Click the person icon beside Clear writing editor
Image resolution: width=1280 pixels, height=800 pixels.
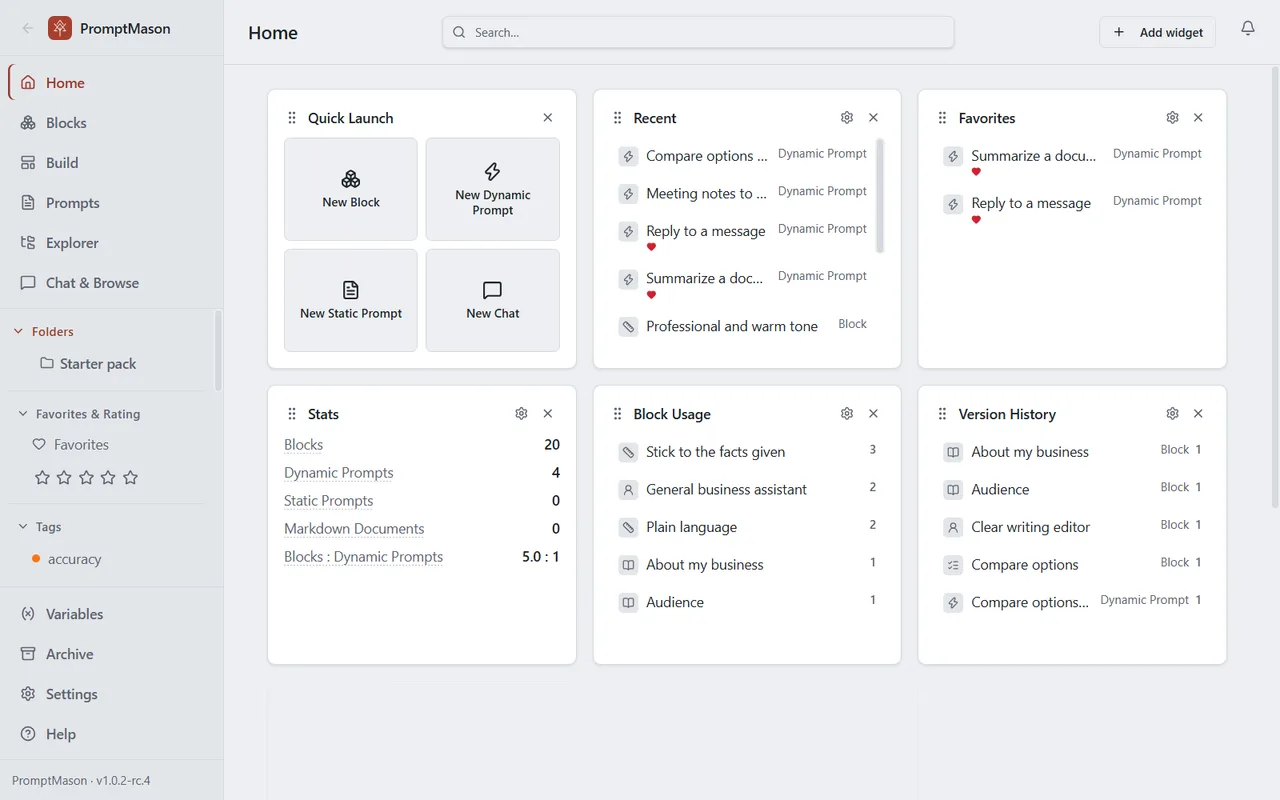click(953, 527)
